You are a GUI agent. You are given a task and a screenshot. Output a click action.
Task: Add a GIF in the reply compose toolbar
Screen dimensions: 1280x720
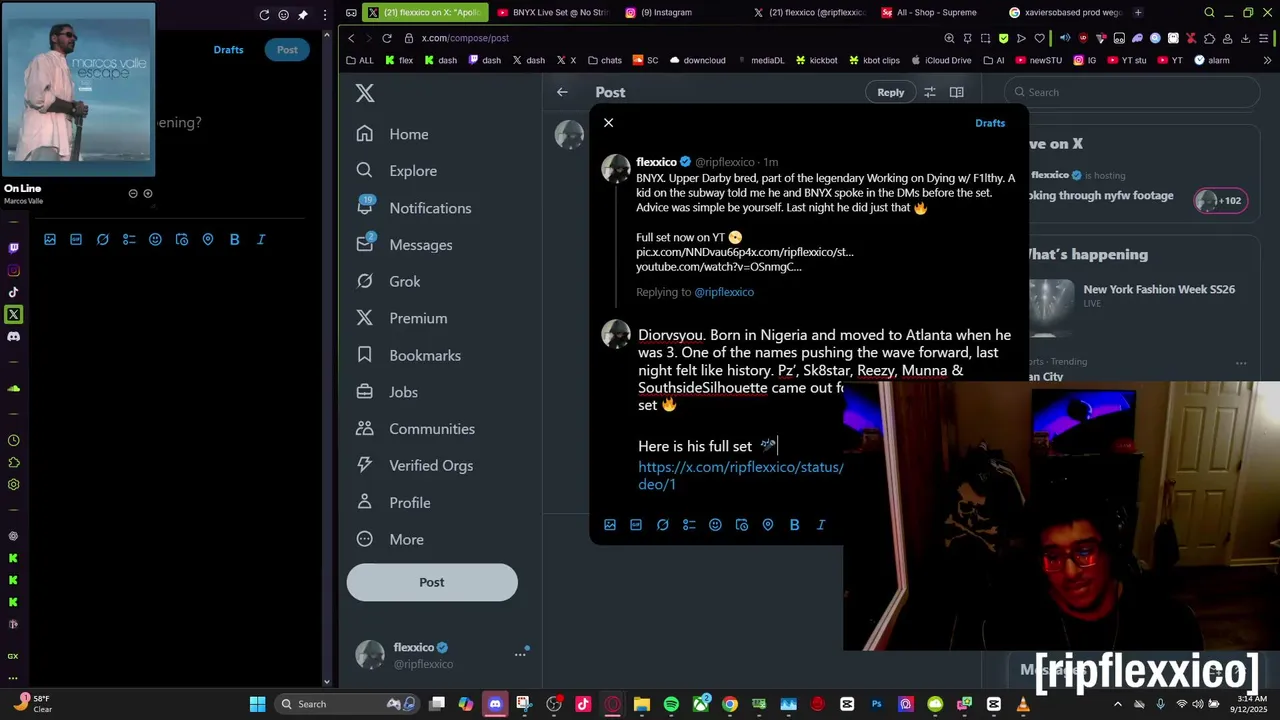tap(636, 525)
